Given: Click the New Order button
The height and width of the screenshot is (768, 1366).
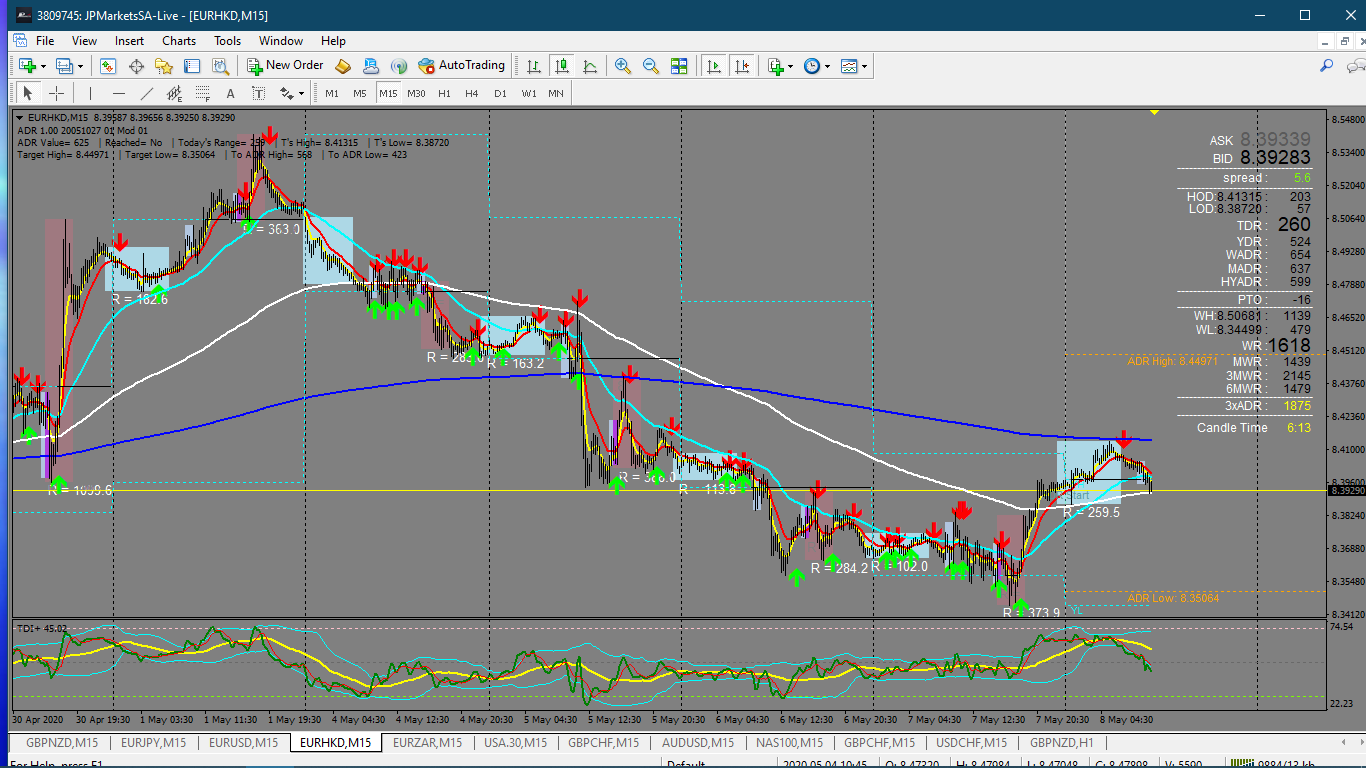Looking at the screenshot, I should [x=286, y=66].
